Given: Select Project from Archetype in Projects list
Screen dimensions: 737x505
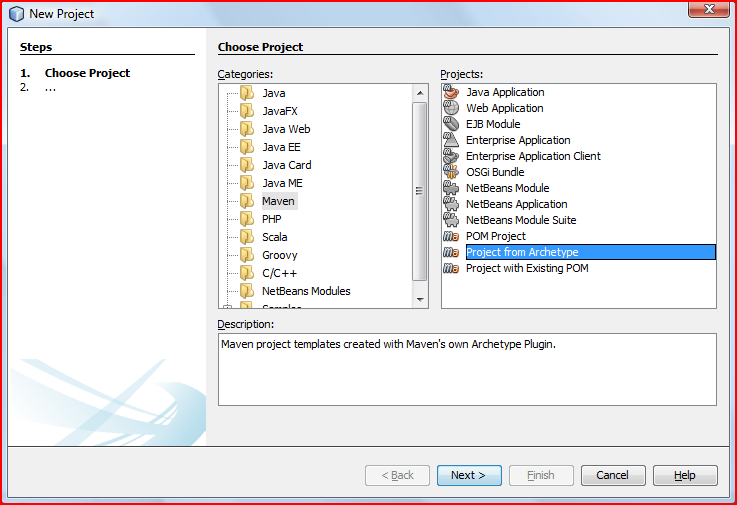Looking at the screenshot, I should (x=522, y=252).
